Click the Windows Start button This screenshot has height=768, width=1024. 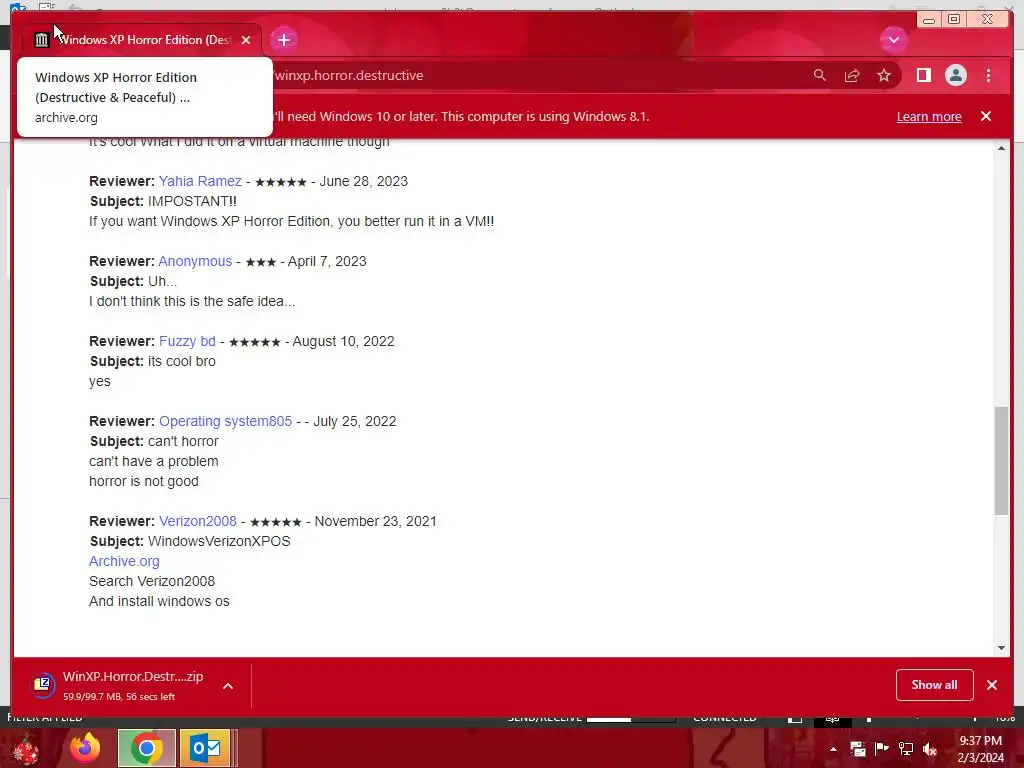click(x=25, y=748)
